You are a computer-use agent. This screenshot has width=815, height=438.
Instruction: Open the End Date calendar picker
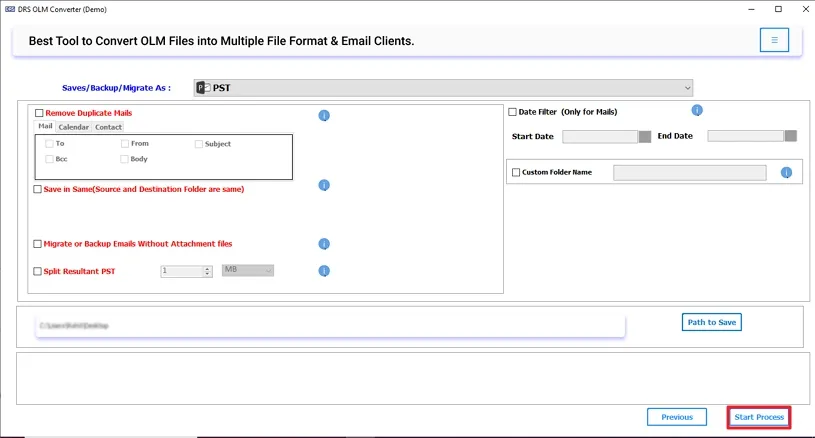[790, 137]
